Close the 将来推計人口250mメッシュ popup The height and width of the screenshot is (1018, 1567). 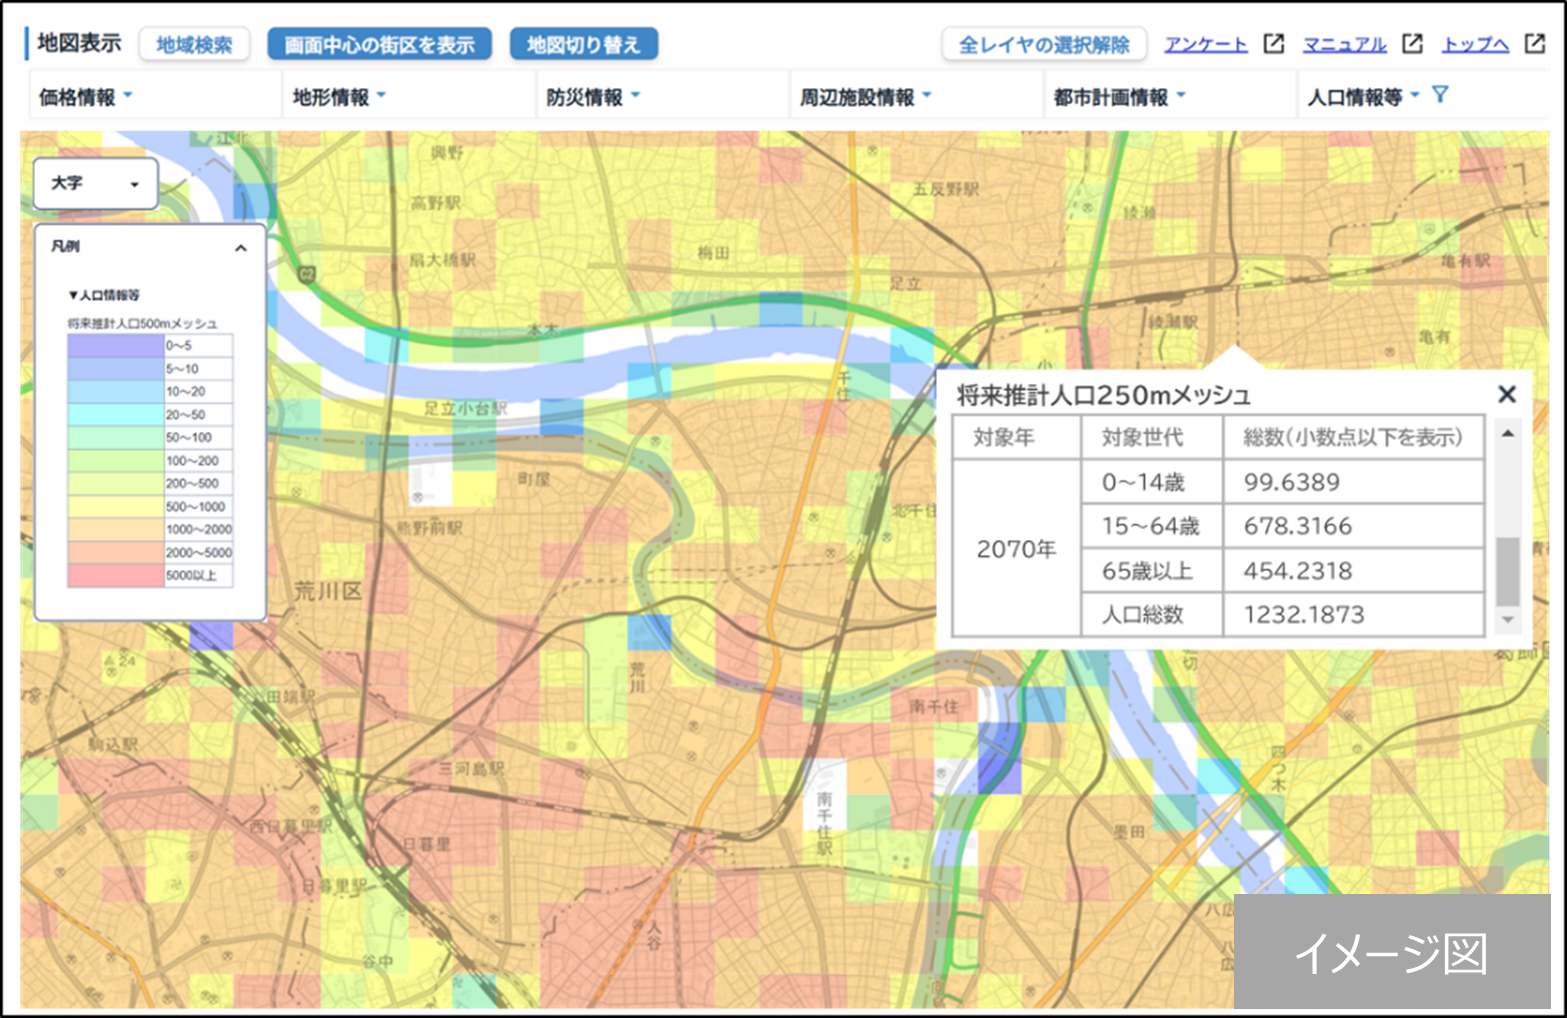[x=1507, y=395]
